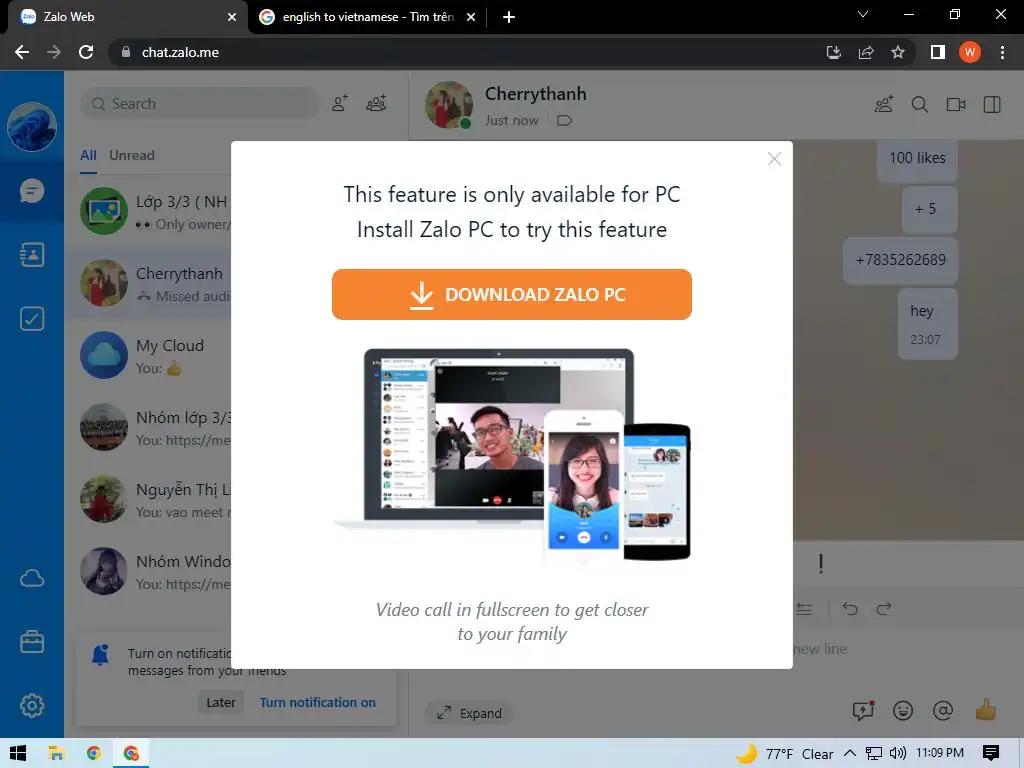This screenshot has height=768, width=1024.
Task: Switch to the All conversations tab
Action: tap(88, 155)
